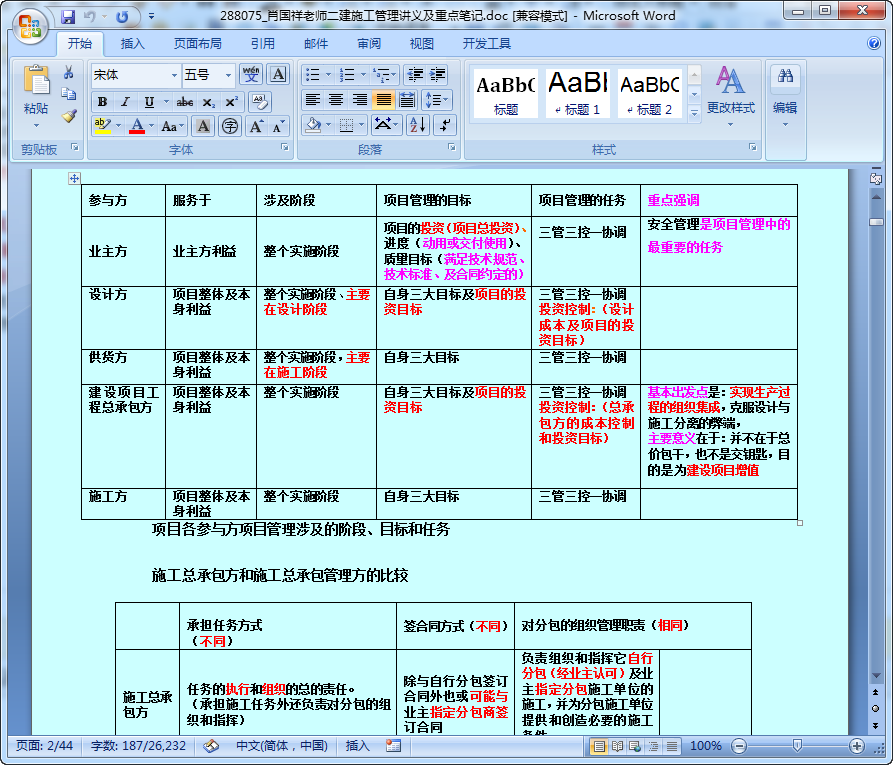
Task: Pick text highlight color yellow
Action: [103, 126]
